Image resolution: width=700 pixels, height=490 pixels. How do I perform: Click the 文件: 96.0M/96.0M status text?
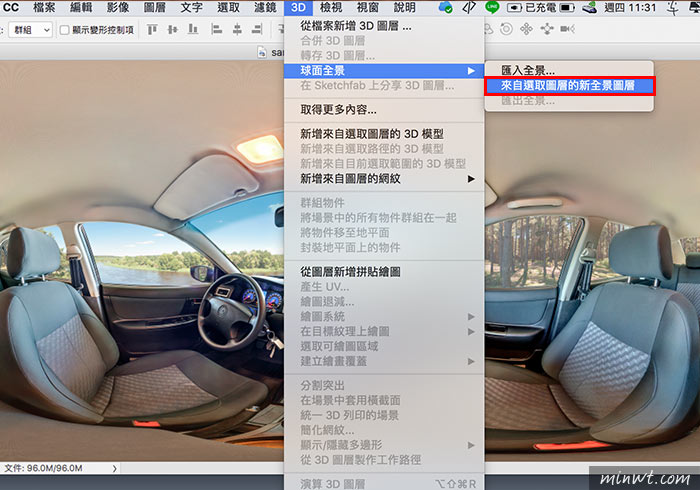43,468
